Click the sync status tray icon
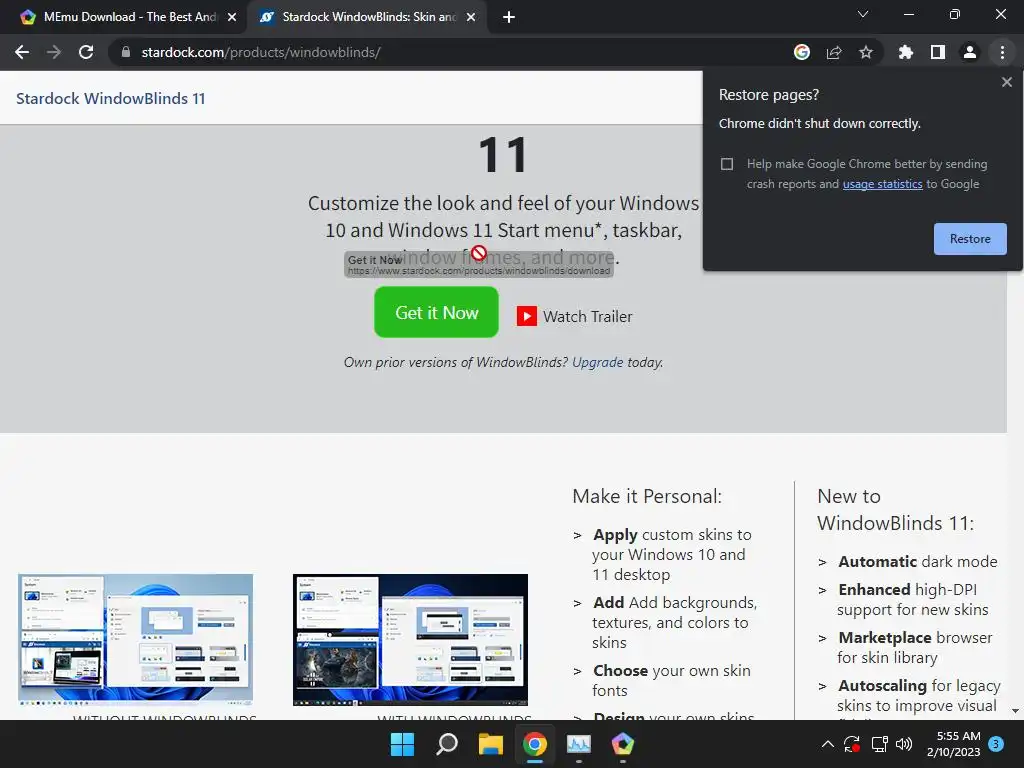This screenshot has width=1024, height=768. pyautogui.click(x=852, y=744)
